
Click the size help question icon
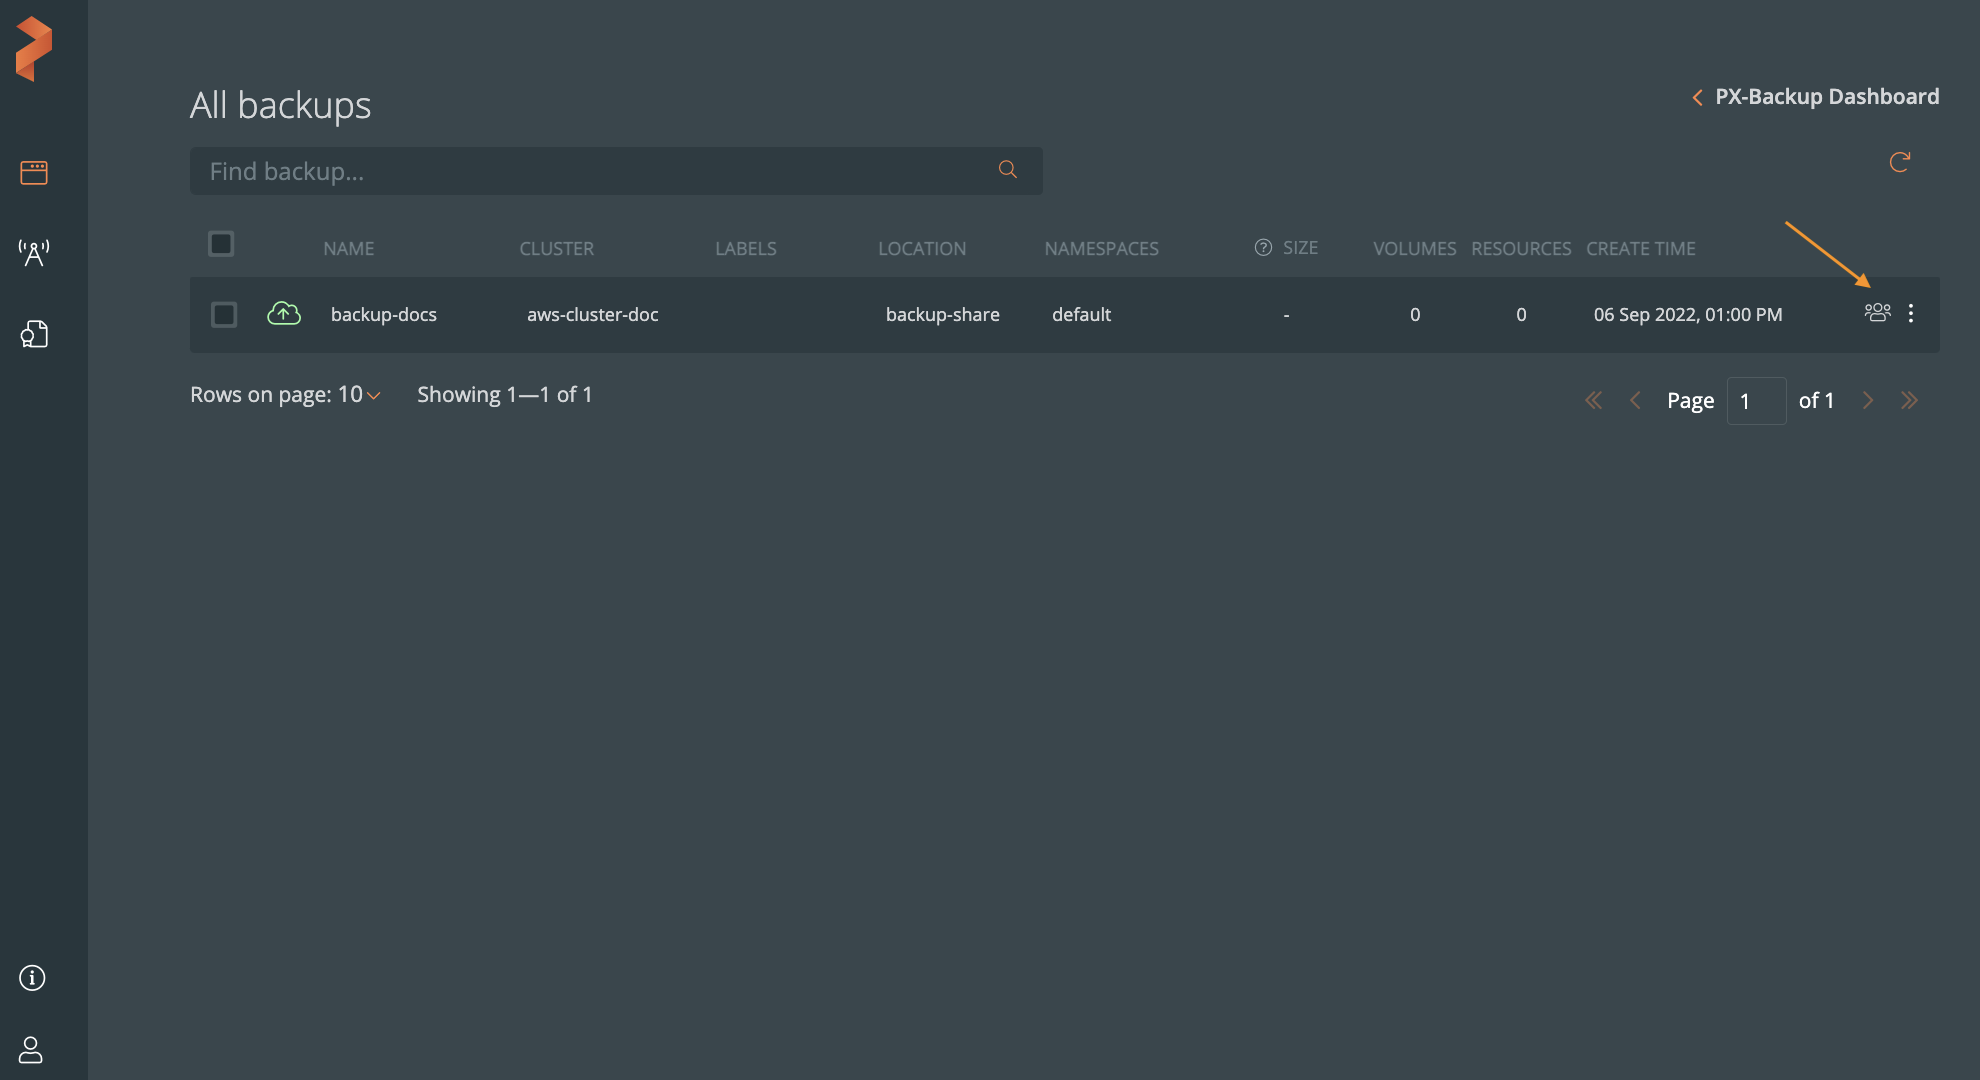coord(1263,248)
